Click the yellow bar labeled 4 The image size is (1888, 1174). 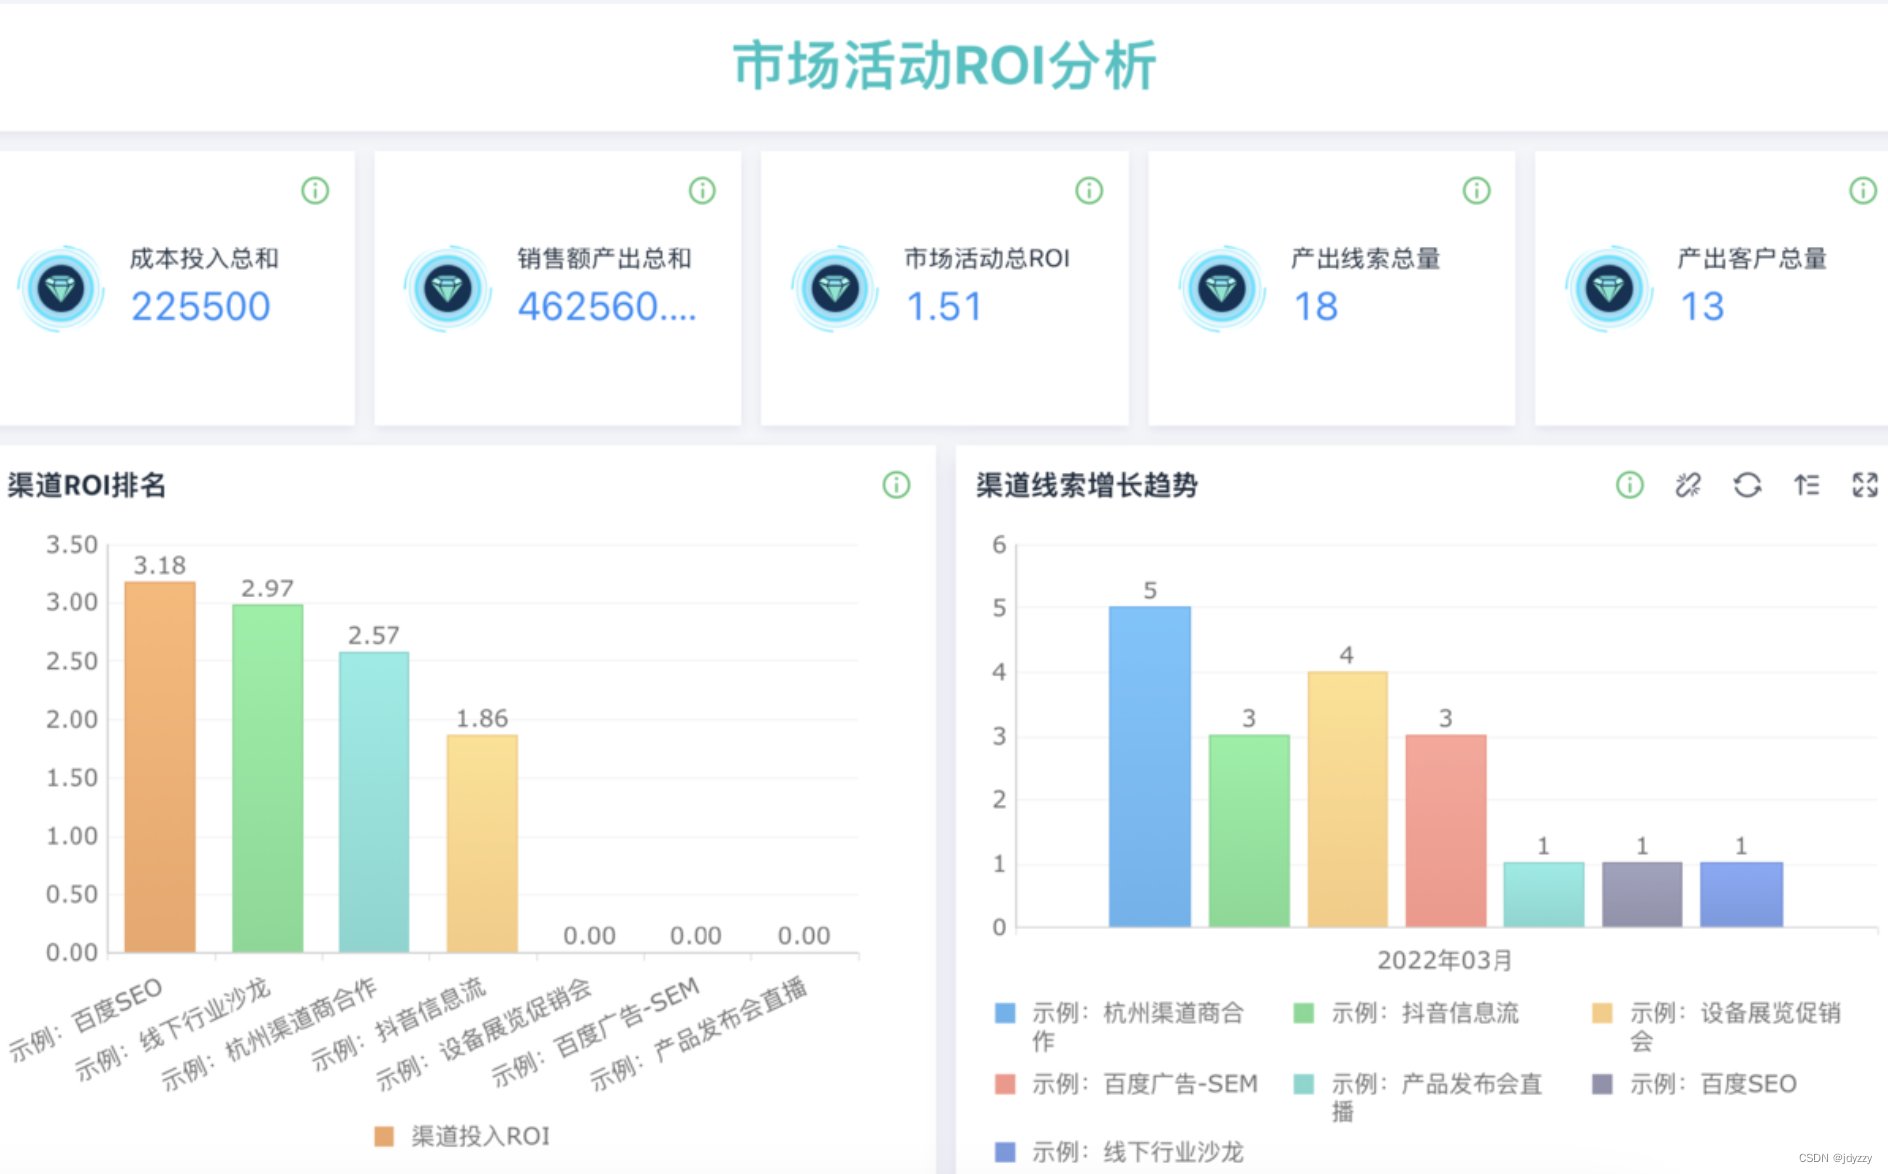(1347, 799)
